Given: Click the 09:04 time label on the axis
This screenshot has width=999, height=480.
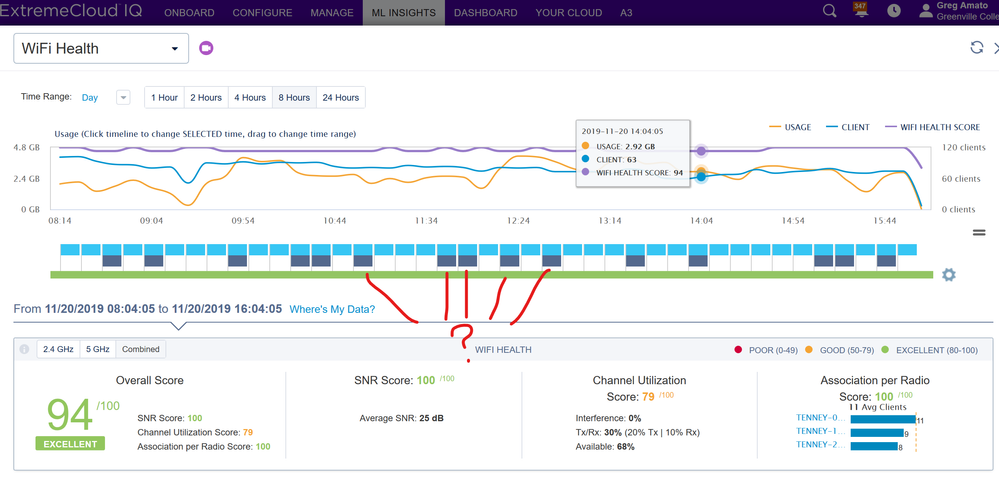Looking at the screenshot, I should (x=152, y=221).
